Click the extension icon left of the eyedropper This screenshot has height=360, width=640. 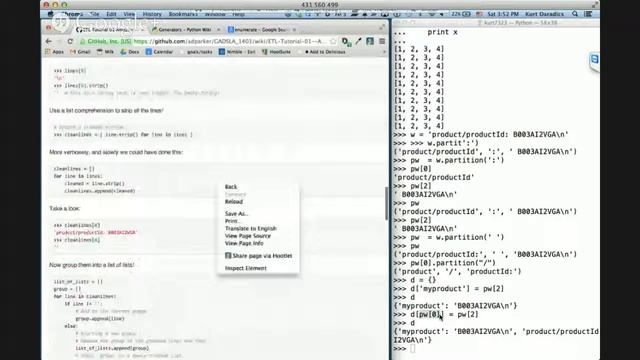pos(347,41)
